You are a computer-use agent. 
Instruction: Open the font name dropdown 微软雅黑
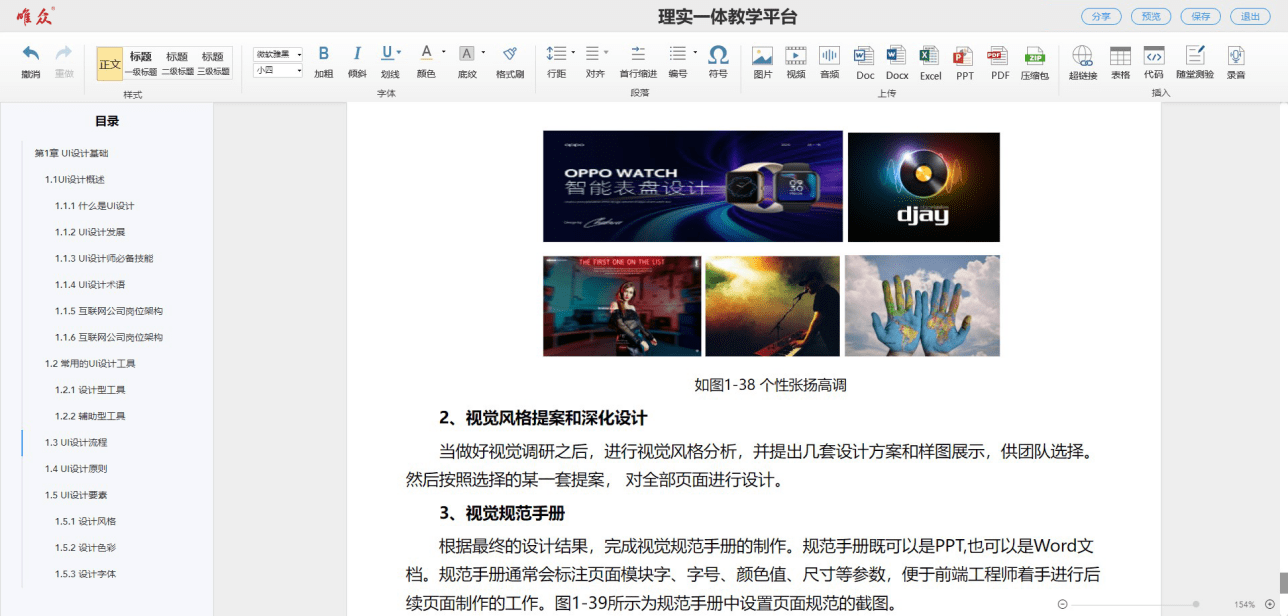point(278,54)
